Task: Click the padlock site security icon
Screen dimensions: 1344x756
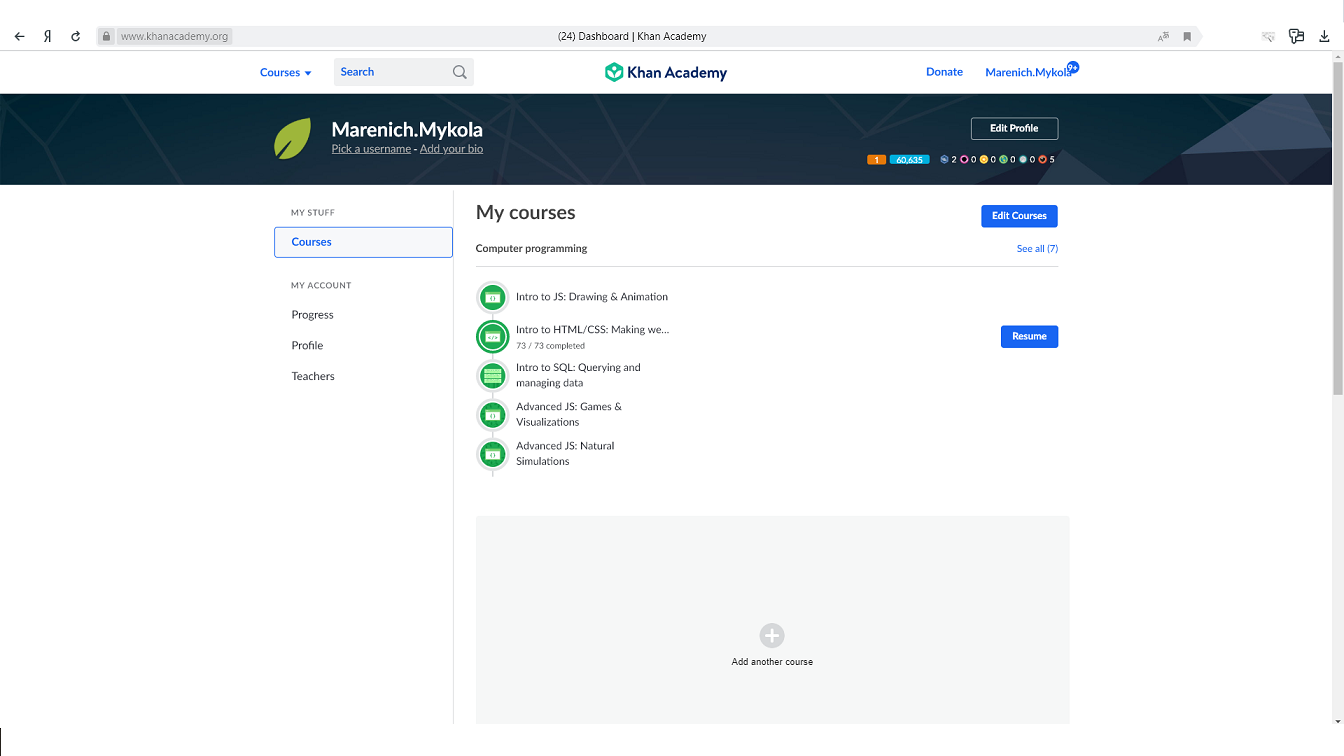Action: tap(106, 36)
